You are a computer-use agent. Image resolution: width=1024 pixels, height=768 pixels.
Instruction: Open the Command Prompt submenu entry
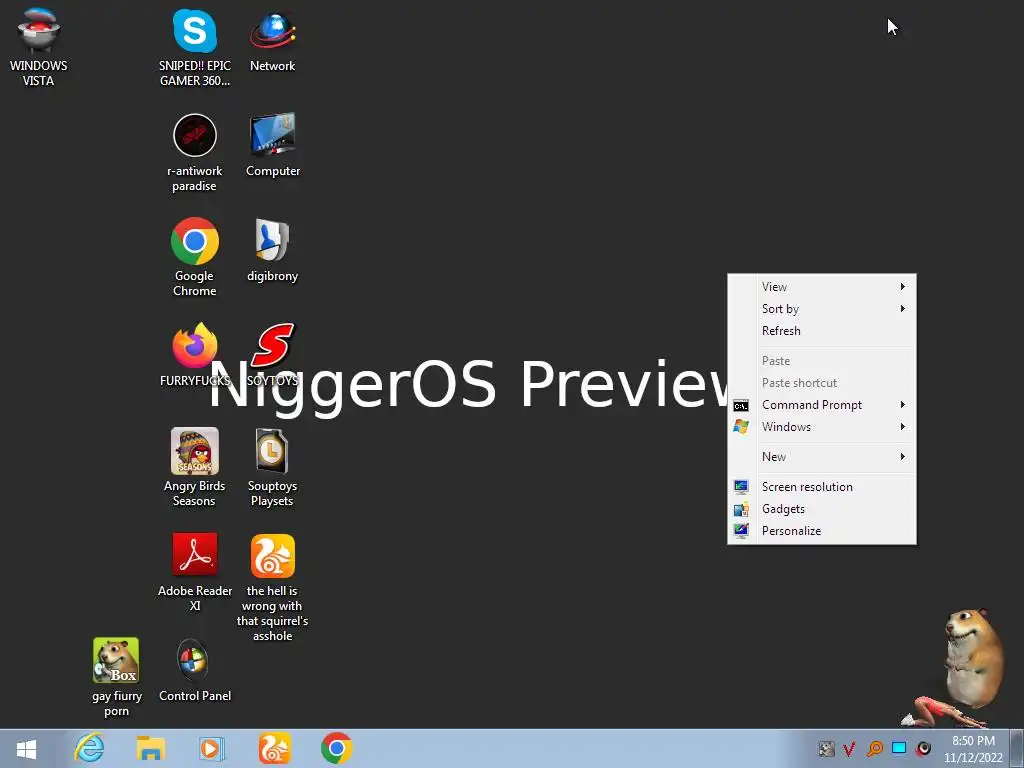pos(822,405)
